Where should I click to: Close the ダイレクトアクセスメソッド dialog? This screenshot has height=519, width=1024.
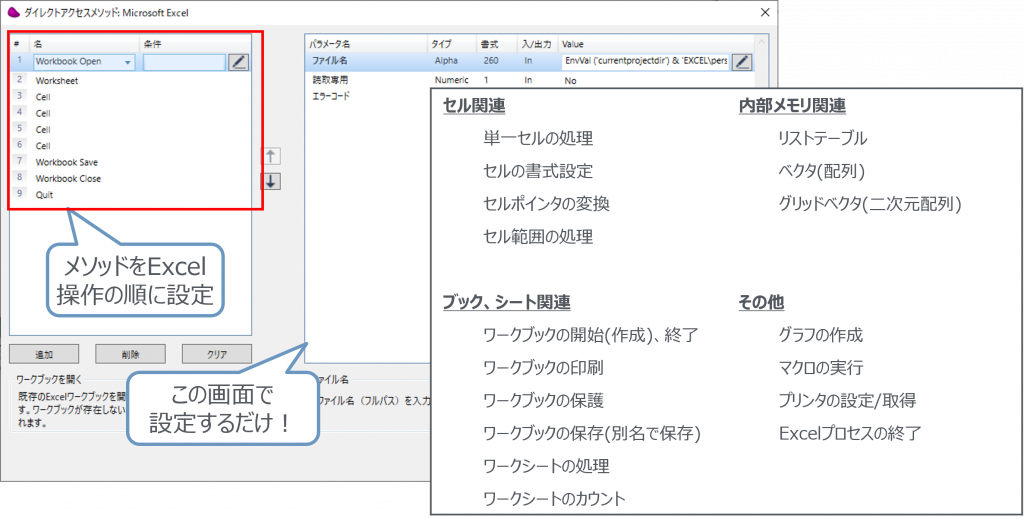pyautogui.click(x=766, y=13)
